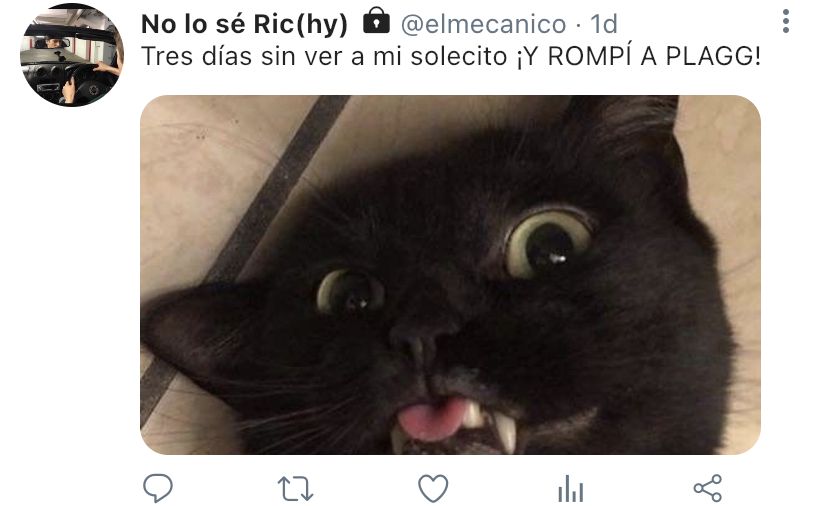Open the three-dot more options menu
This screenshot has height=506, width=828.
786,22
